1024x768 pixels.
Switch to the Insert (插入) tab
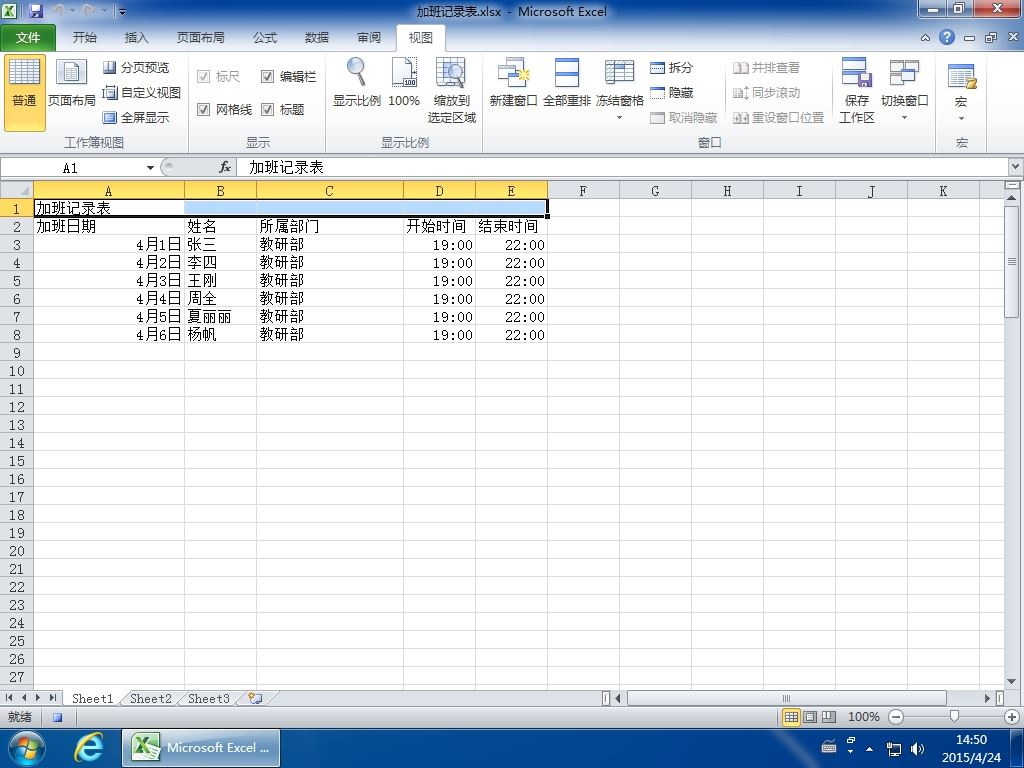[136, 38]
